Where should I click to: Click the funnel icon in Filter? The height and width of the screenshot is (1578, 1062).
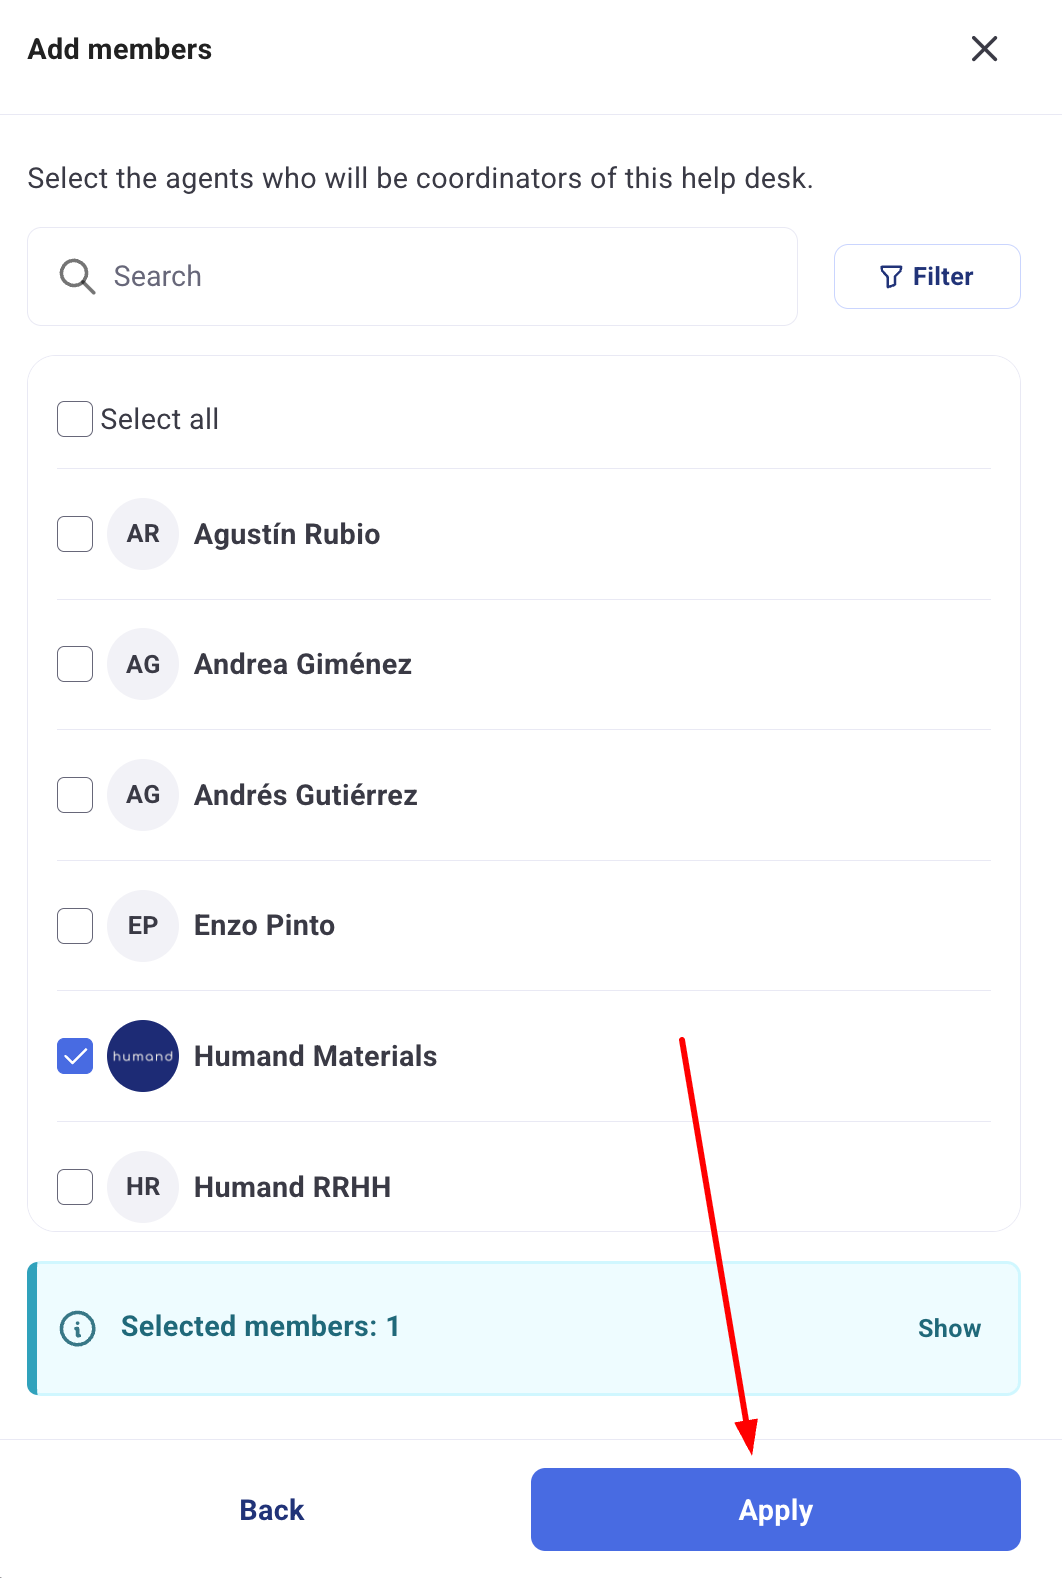point(891,277)
